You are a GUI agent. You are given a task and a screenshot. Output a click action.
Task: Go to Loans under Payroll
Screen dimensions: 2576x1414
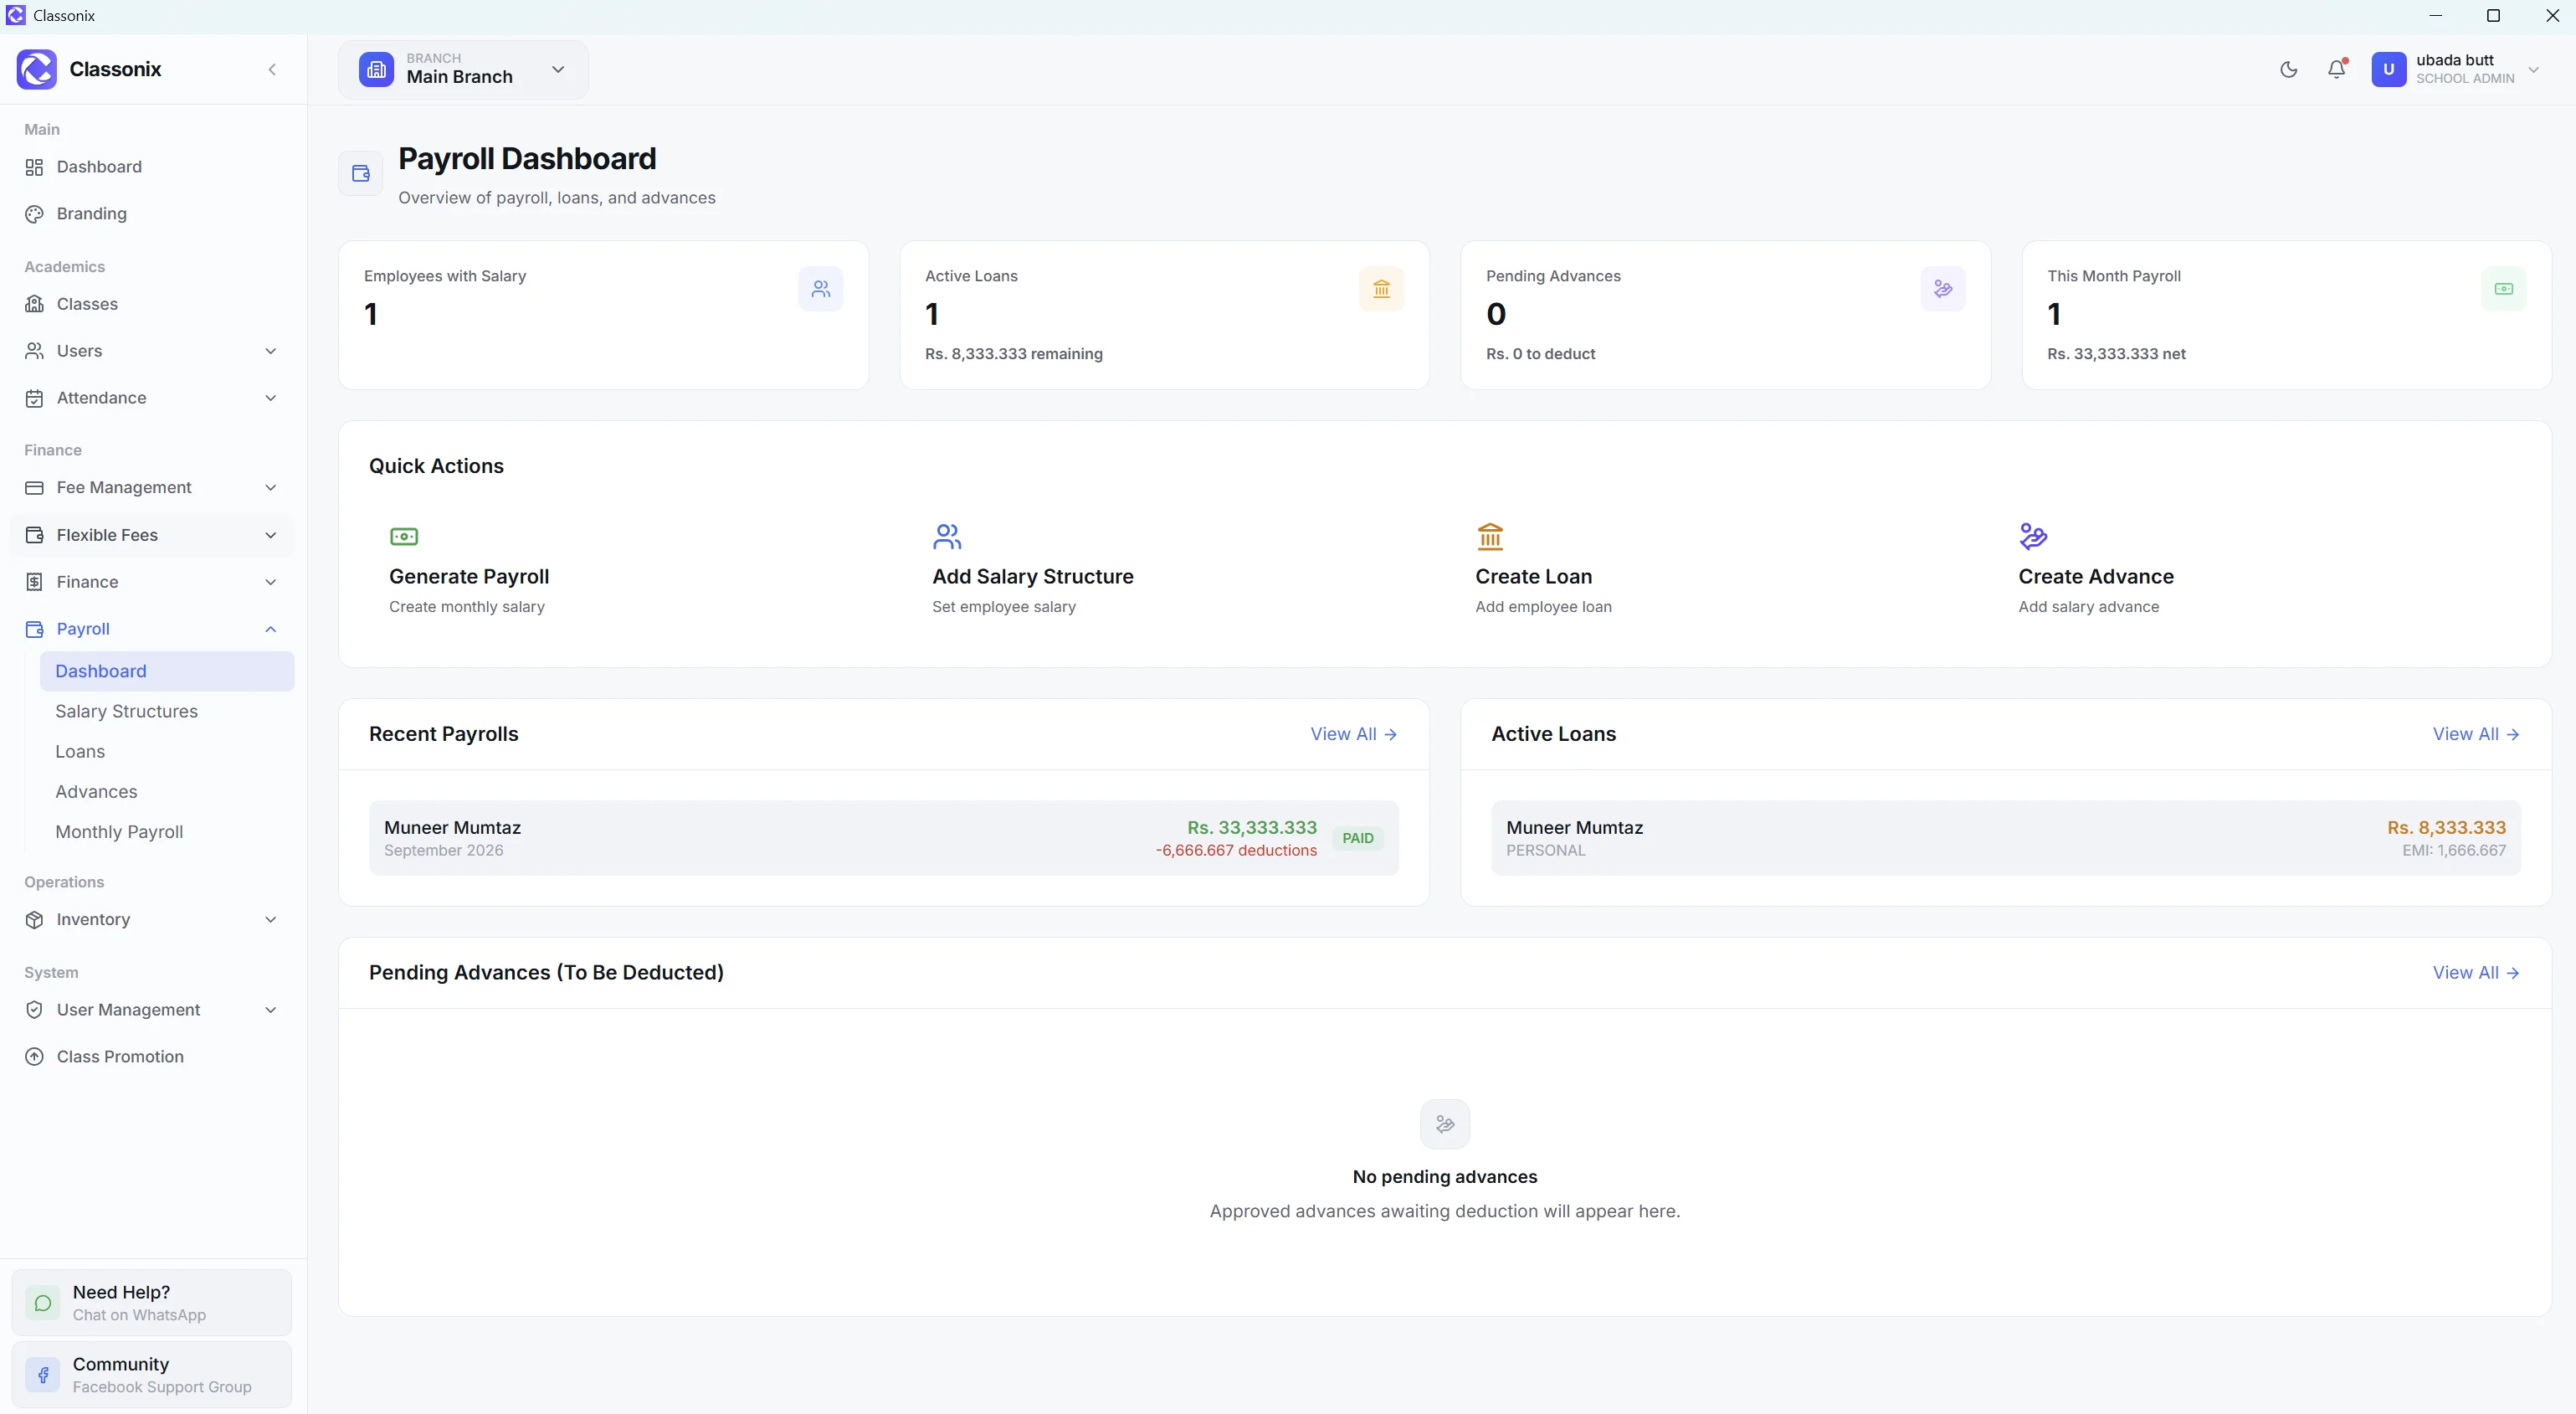(x=167, y=751)
